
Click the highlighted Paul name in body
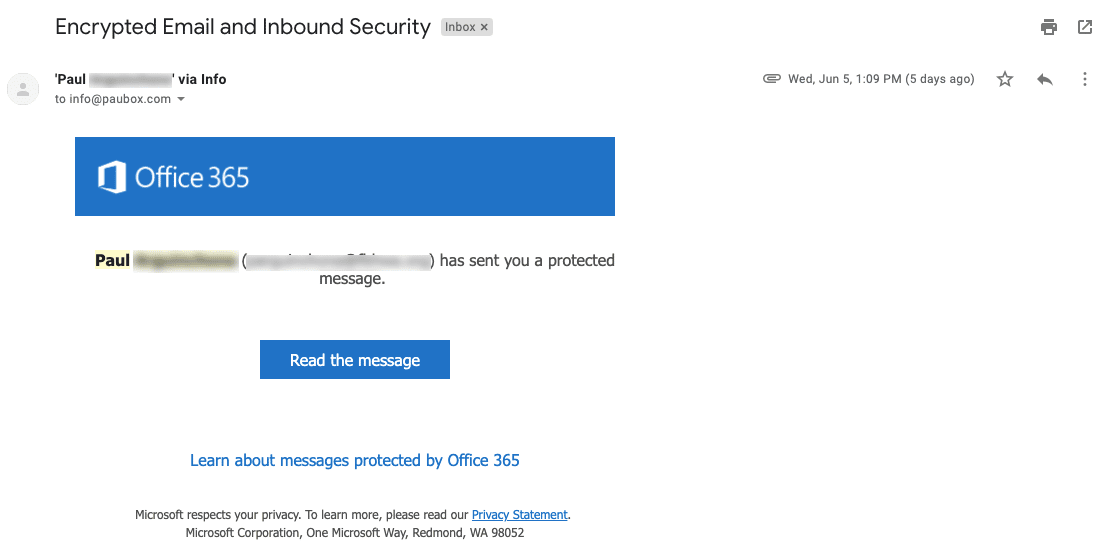click(x=113, y=261)
